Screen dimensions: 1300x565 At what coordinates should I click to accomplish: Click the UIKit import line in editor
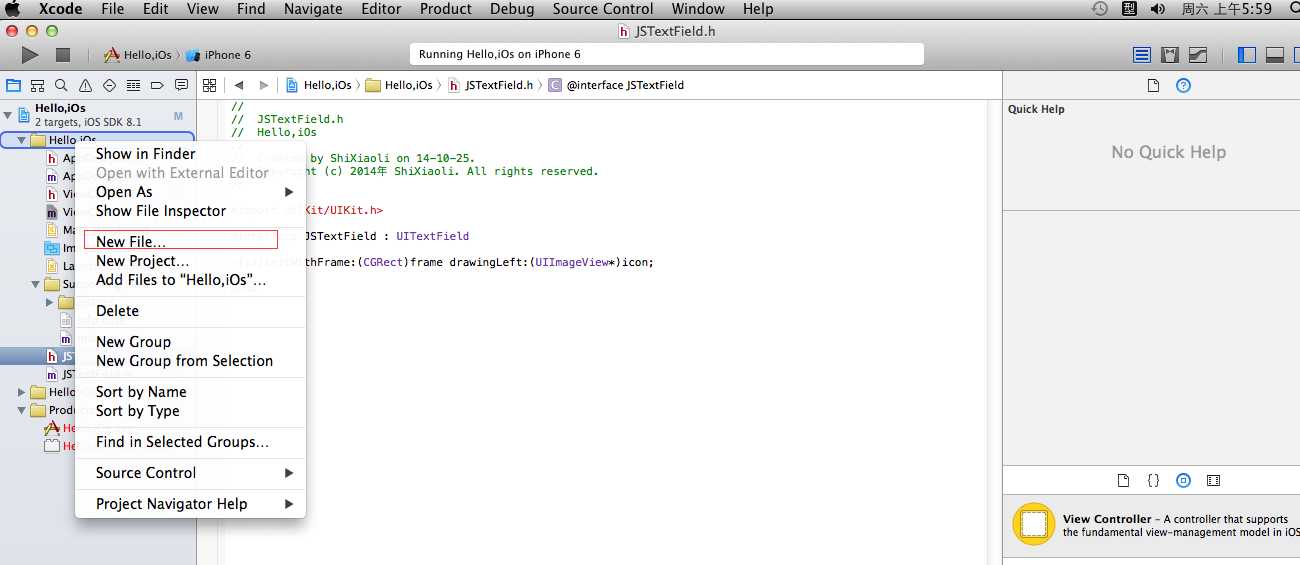(x=307, y=211)
